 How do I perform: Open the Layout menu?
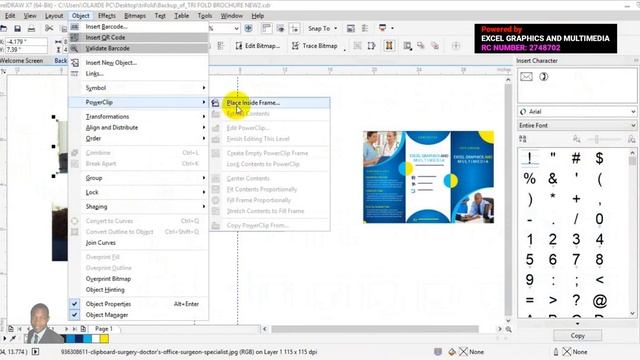(x=54, y=16)
